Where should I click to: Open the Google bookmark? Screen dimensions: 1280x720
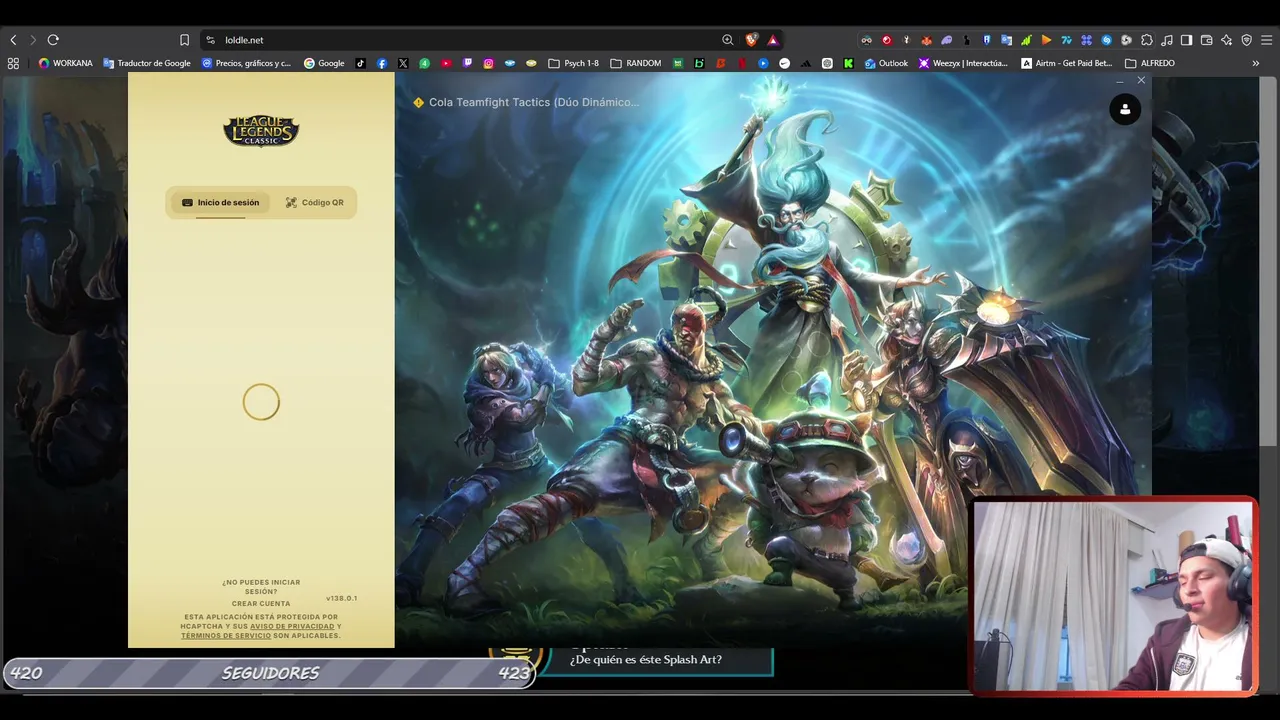tap(324, 63)
